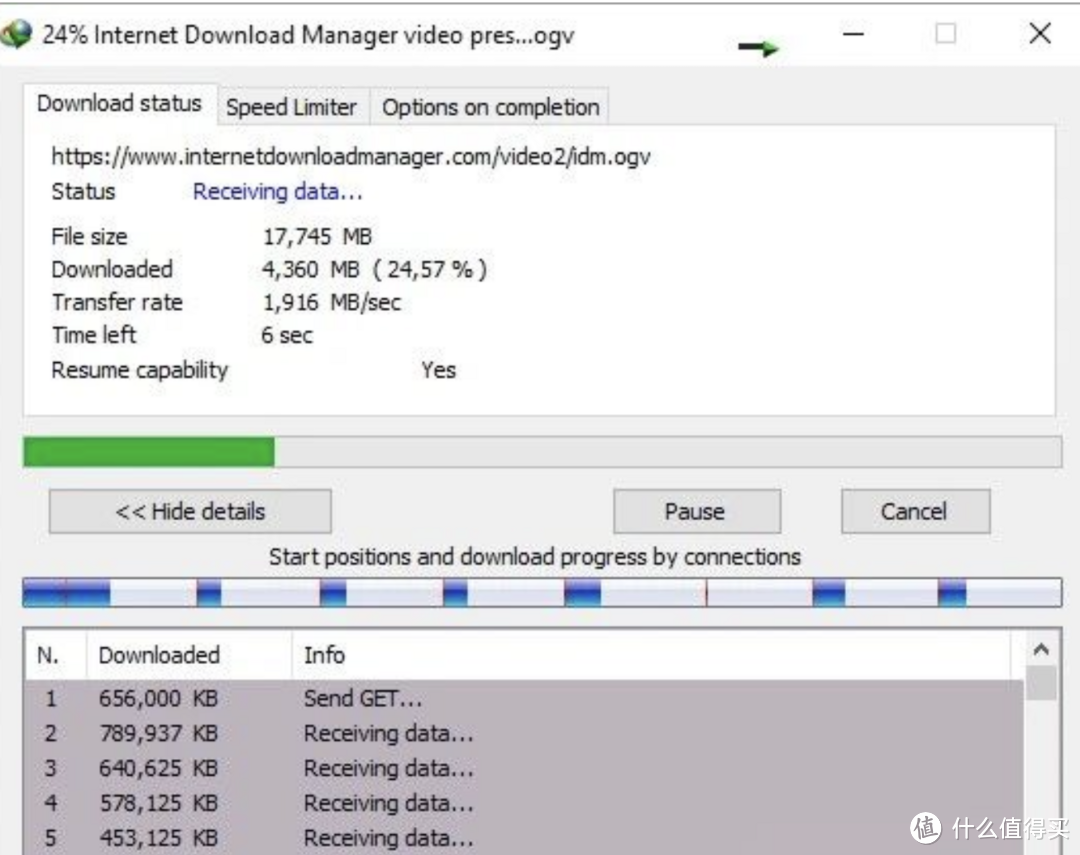Click the Downloaded column header
This screenshot has height=855, width=1080.
[189, 655]
